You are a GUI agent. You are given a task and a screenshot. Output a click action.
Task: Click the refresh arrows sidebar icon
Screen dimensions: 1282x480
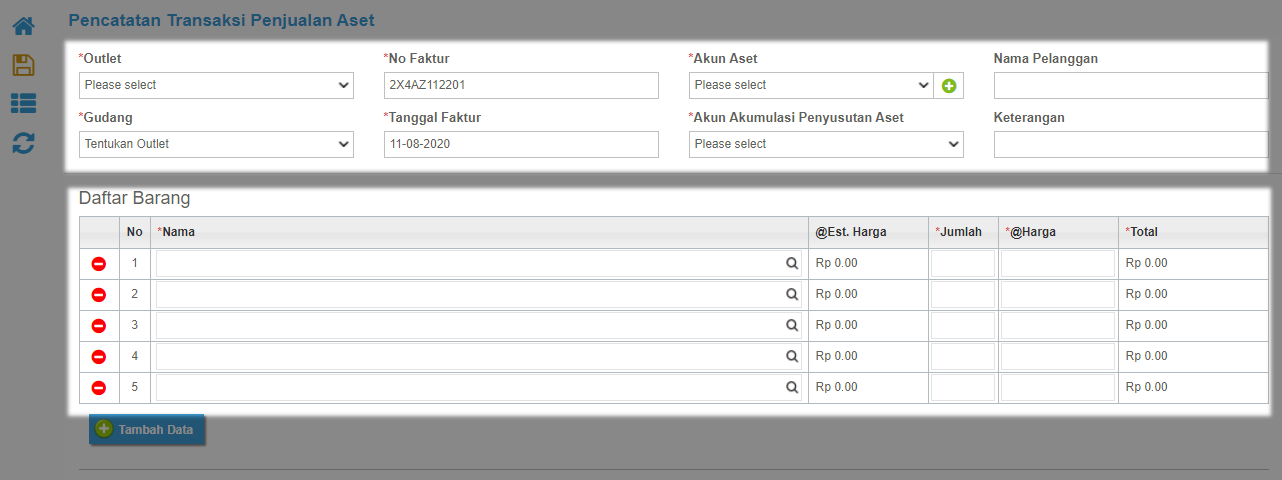23,142
